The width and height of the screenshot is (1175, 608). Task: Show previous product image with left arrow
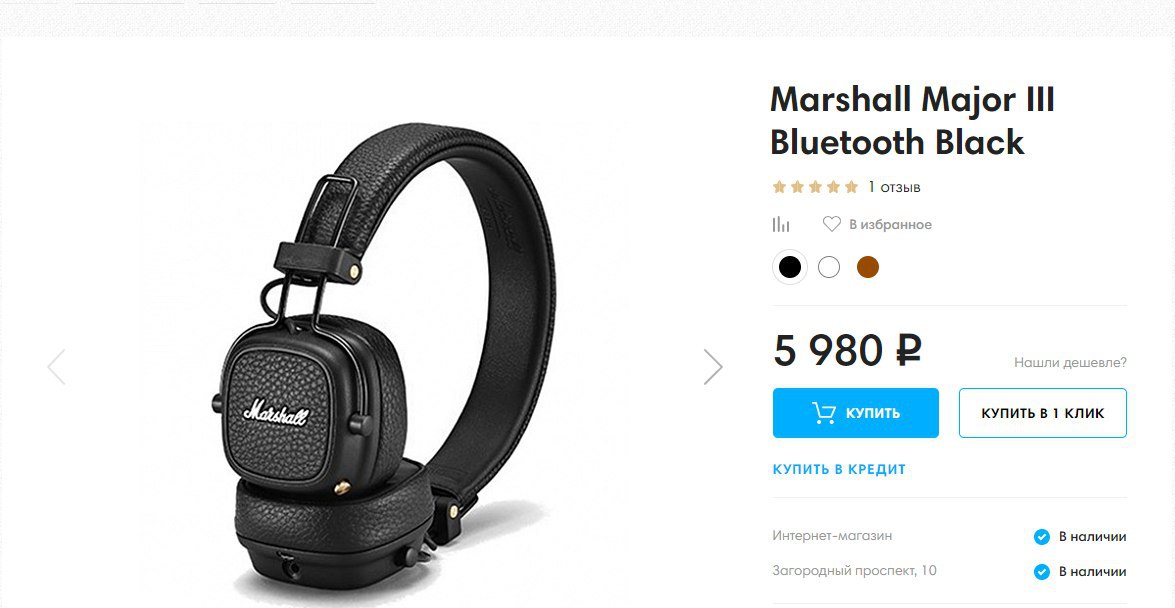click(x=56, y=367)
